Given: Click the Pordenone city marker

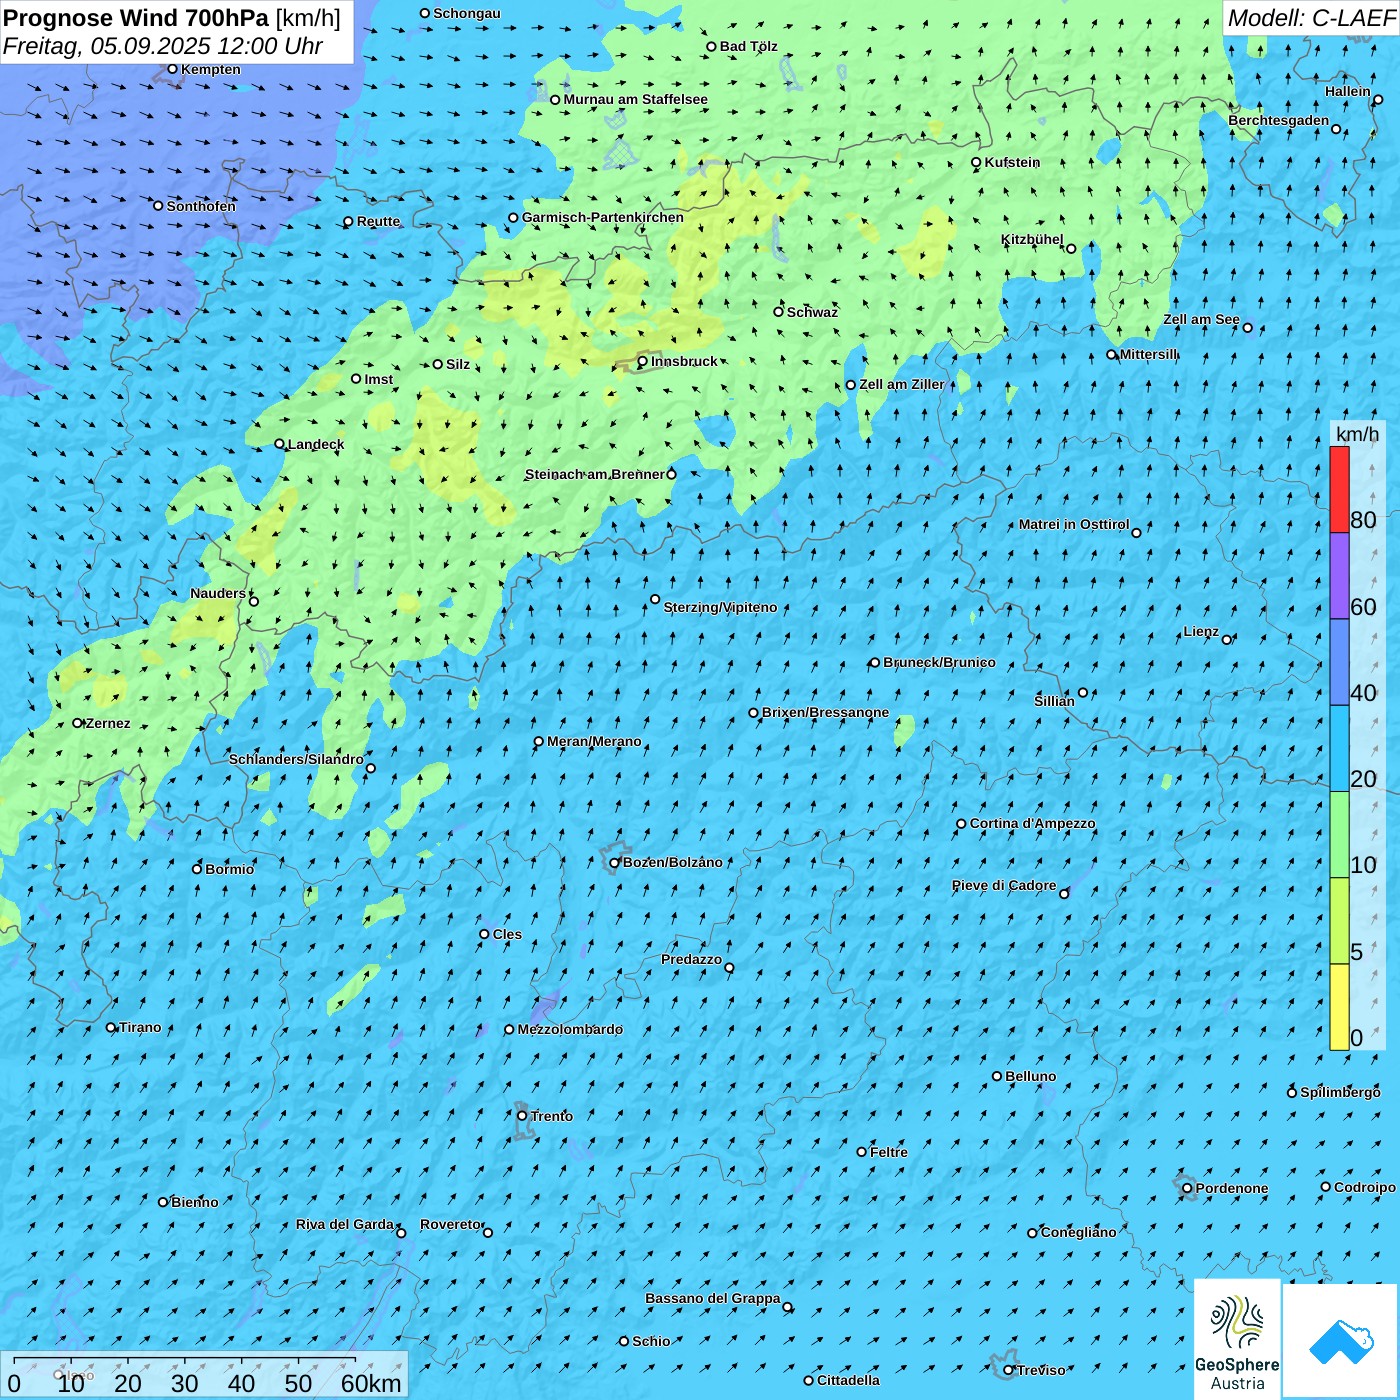Looking at the screenshot, I should [x=1187, y=1189].
